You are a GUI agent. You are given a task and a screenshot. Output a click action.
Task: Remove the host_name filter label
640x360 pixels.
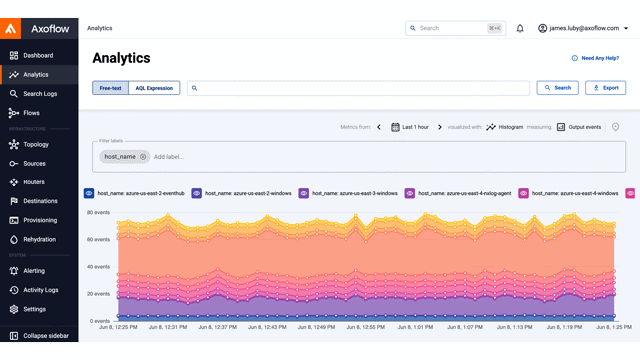click(143, 157)
